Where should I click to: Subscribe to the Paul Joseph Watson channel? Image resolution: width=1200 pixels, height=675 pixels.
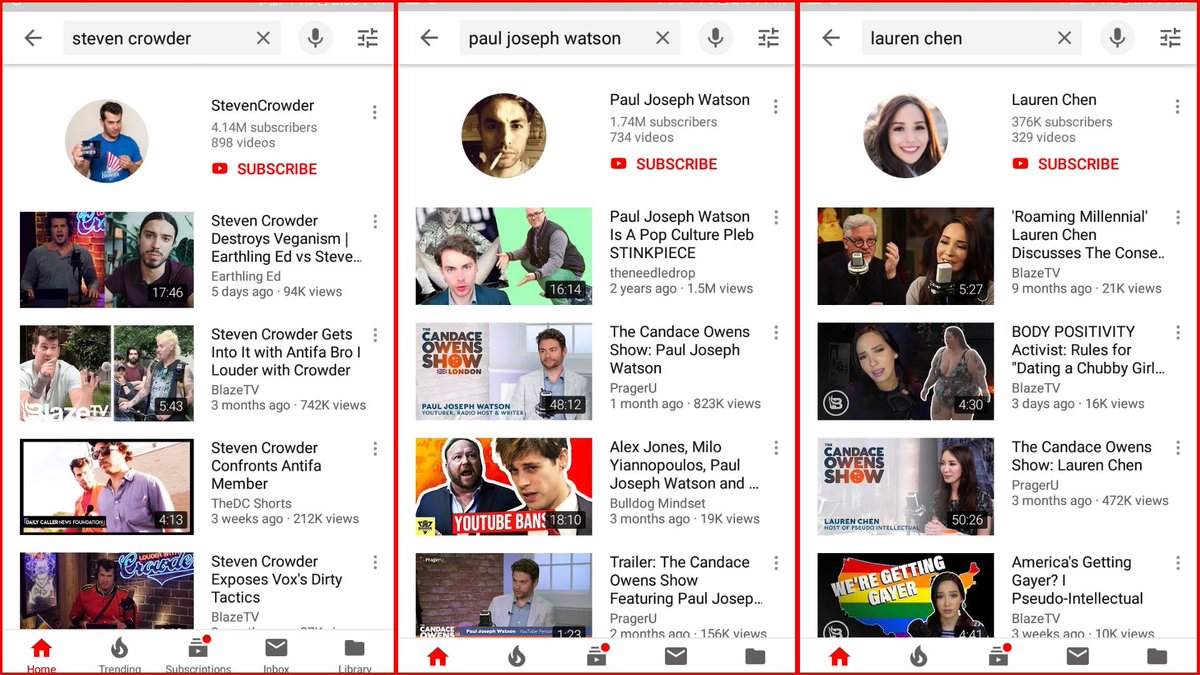664,164
